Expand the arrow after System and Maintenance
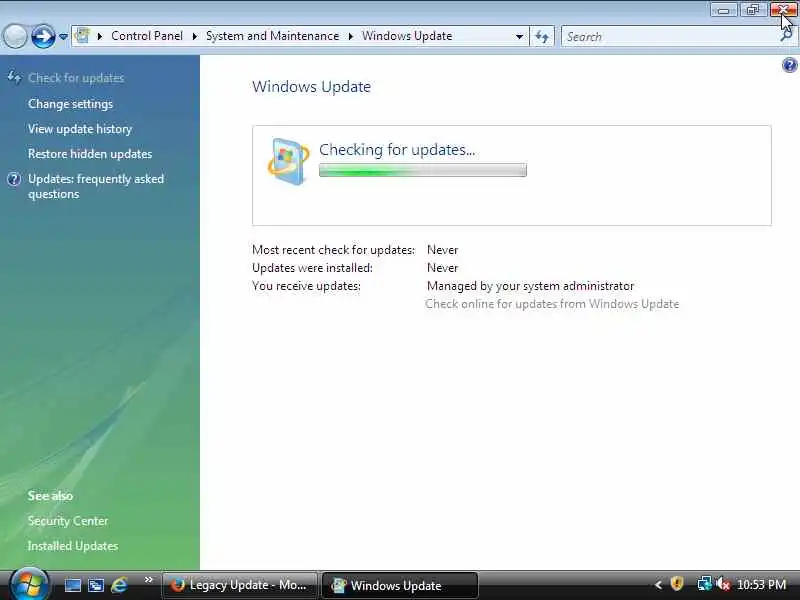800x600 pixels. tap(351, 36)
